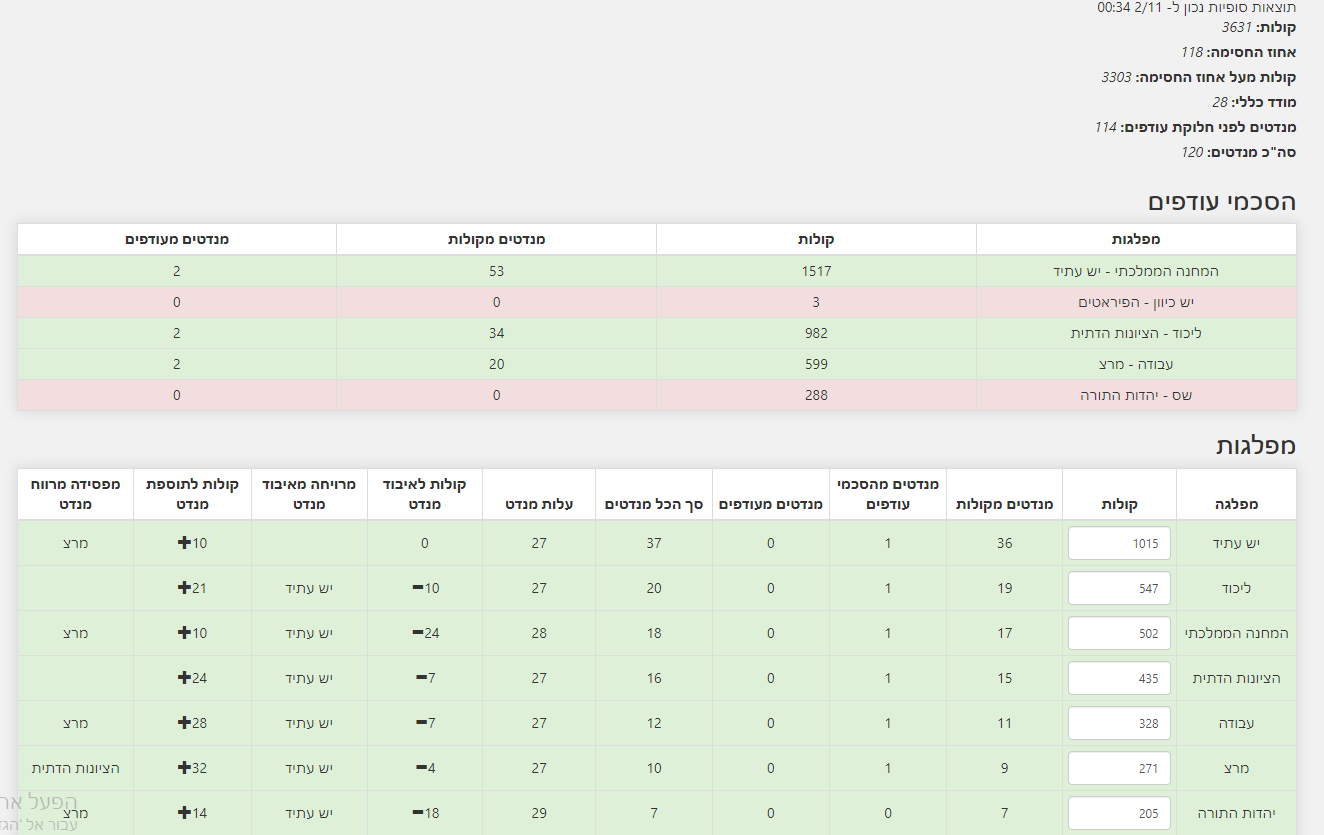This screenshot has width=1324, height=835.
Task: Click 'הציונות הדתית' in the מפסידה מרווח מנדט column
Action: point(75,768)
